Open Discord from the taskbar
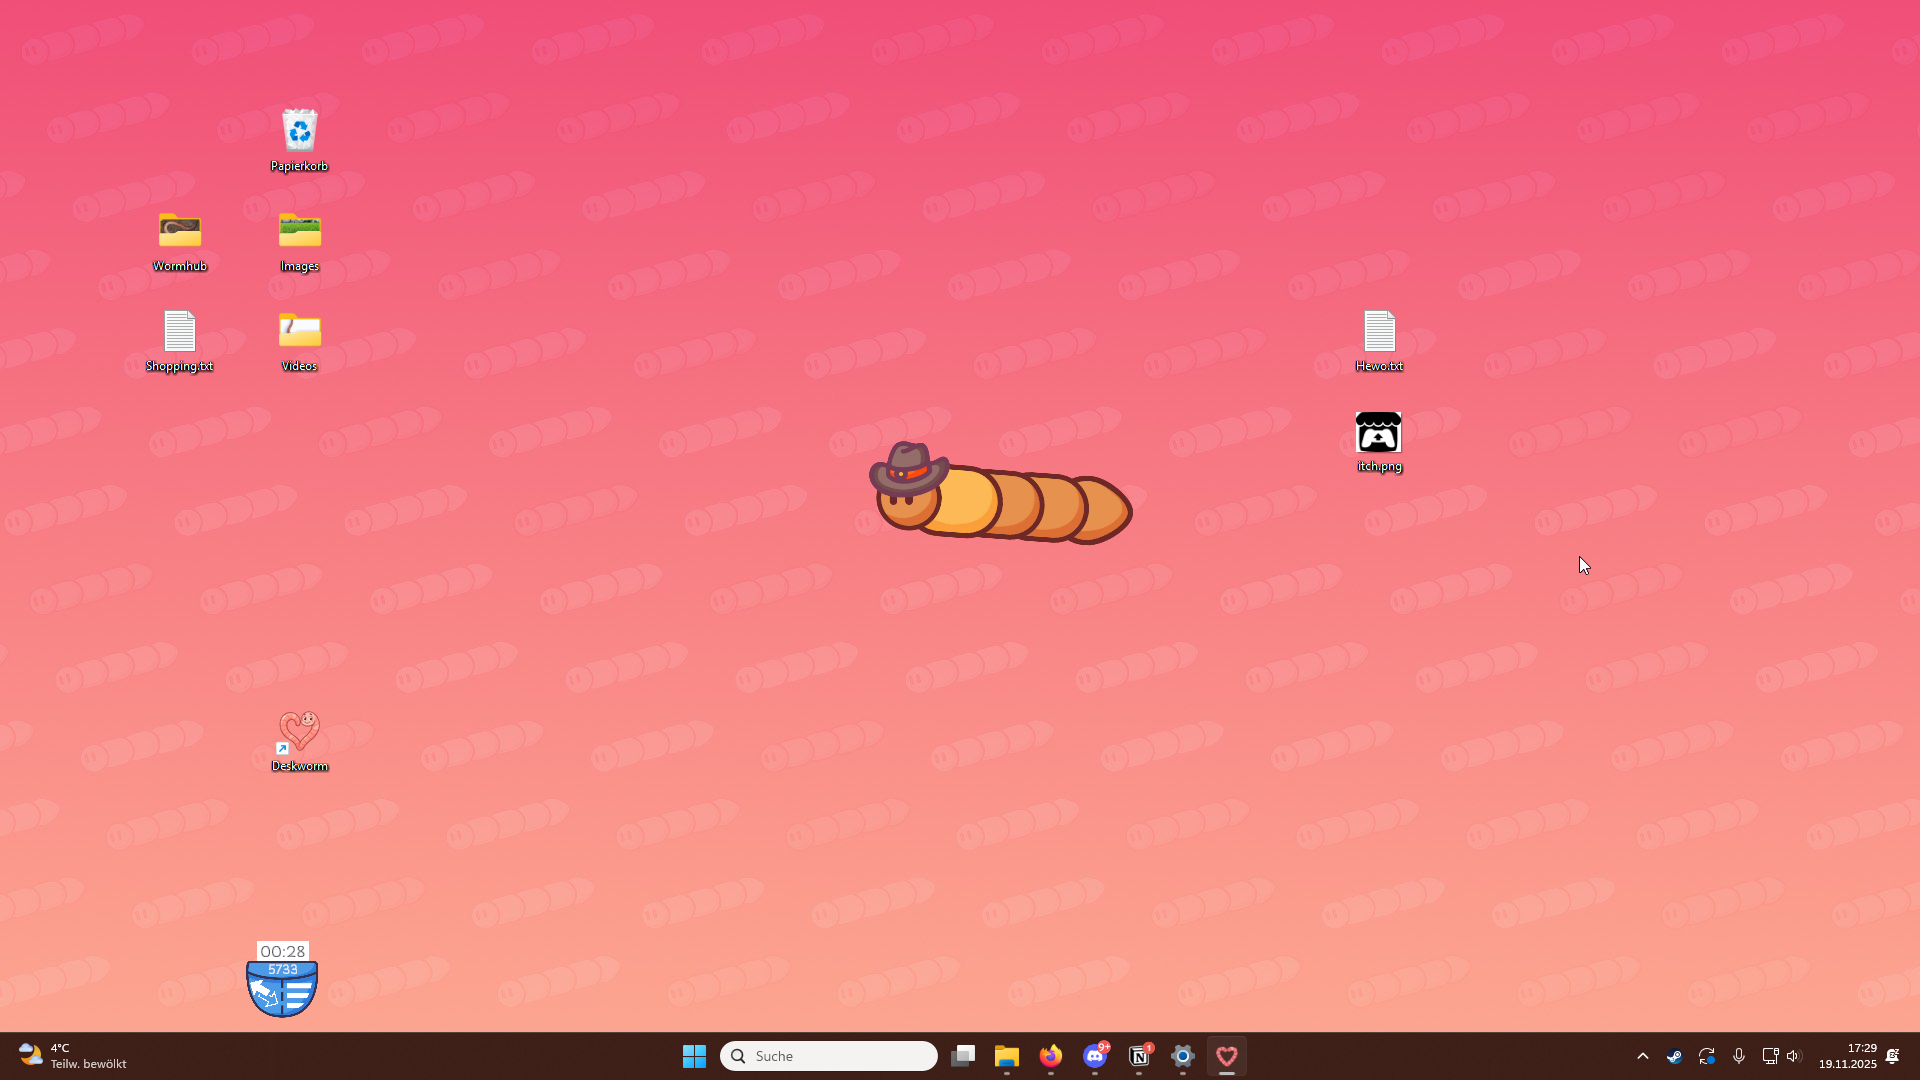This screenshot has height=1080, width=1920. pyautogui.click(x=1095, y=1056)
